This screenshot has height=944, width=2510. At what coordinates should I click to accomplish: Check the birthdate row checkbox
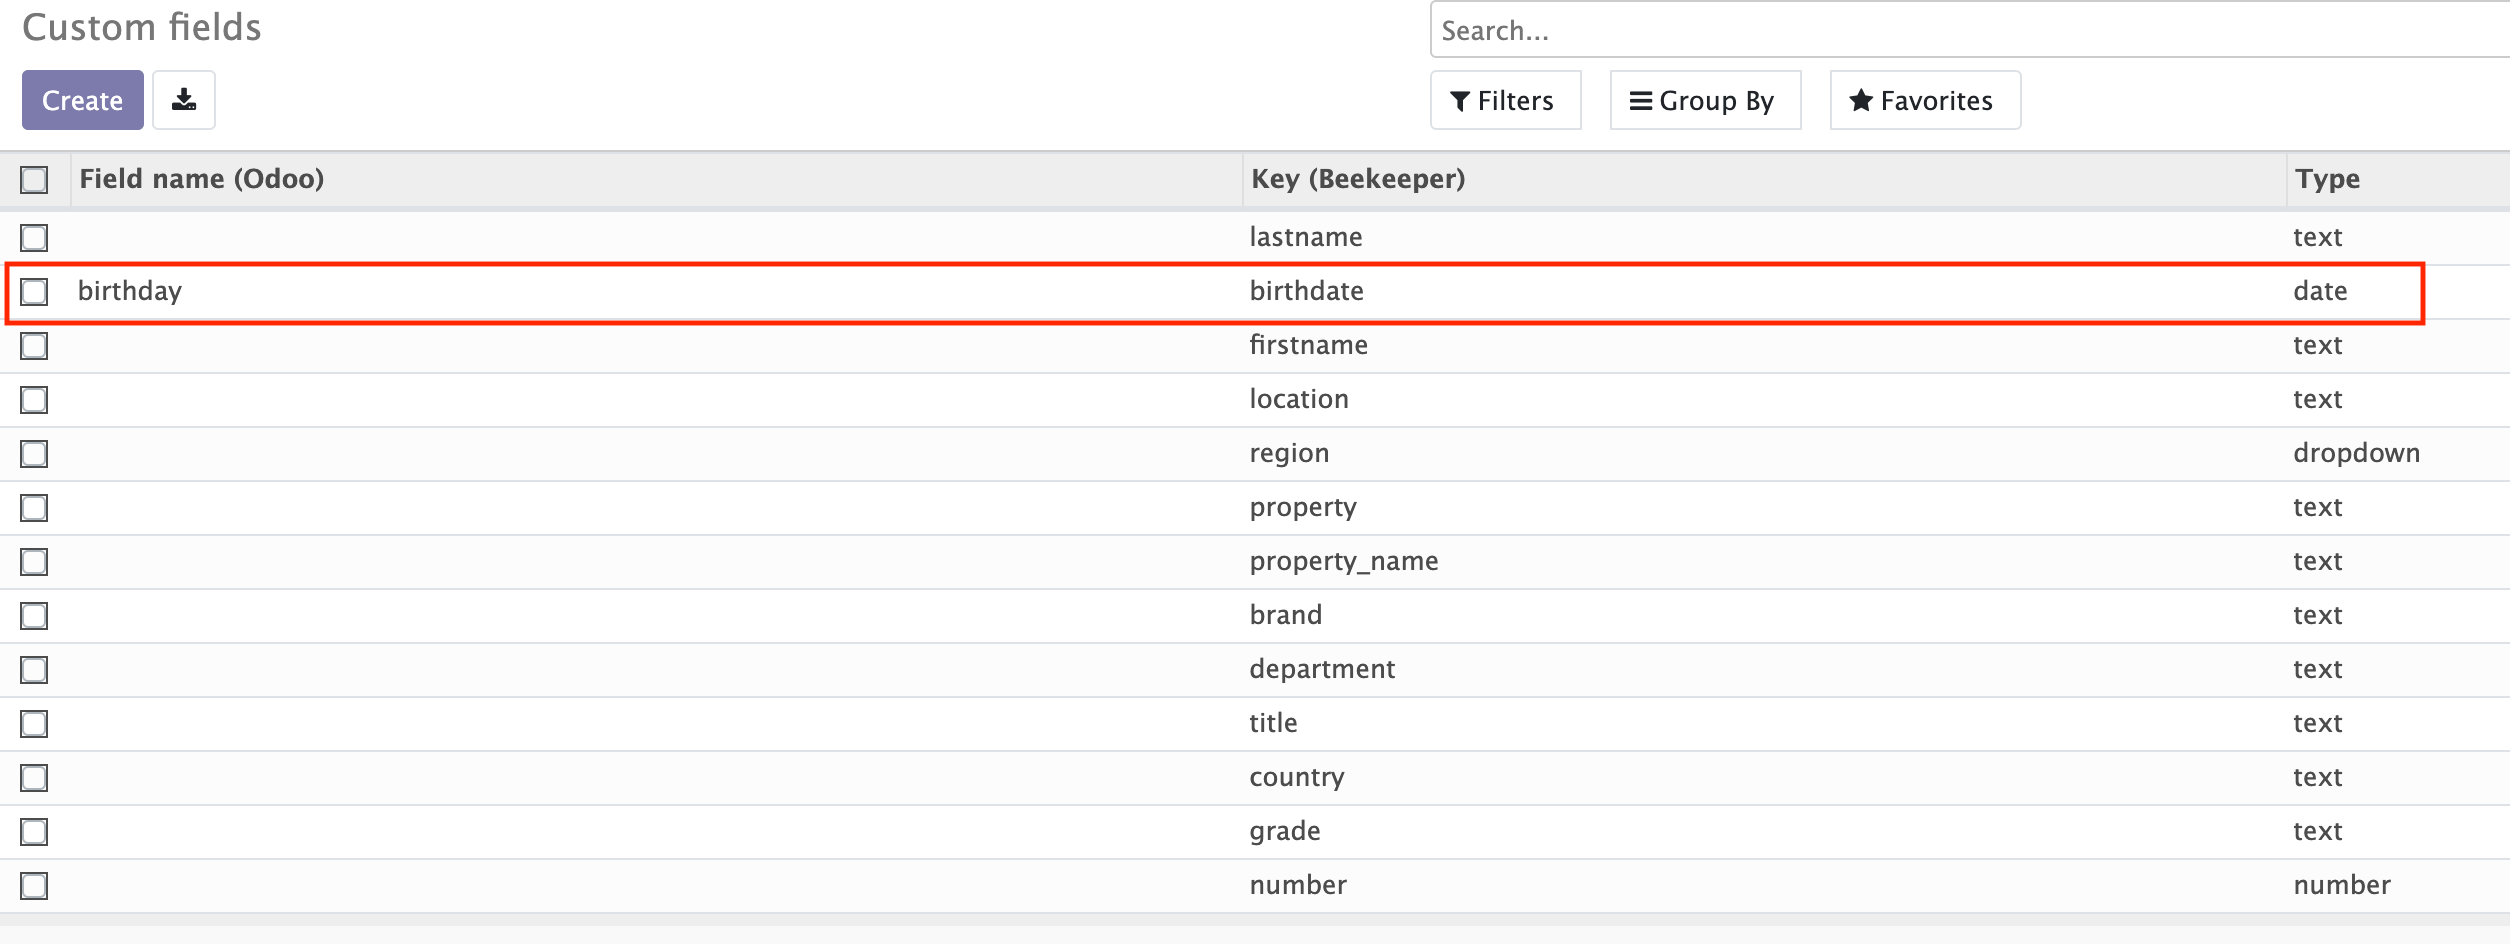(34, 292)
